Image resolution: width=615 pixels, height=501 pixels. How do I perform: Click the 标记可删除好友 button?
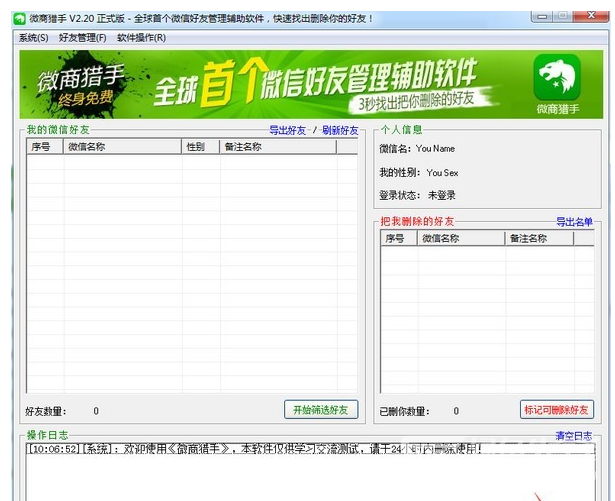click(x=557, y=410)
